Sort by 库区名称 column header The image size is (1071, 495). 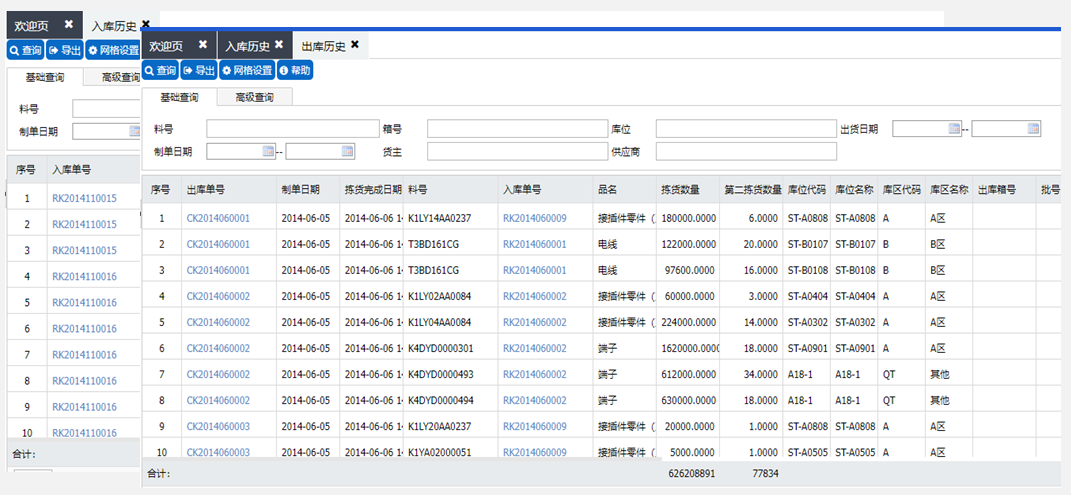[x=949, y=189]
